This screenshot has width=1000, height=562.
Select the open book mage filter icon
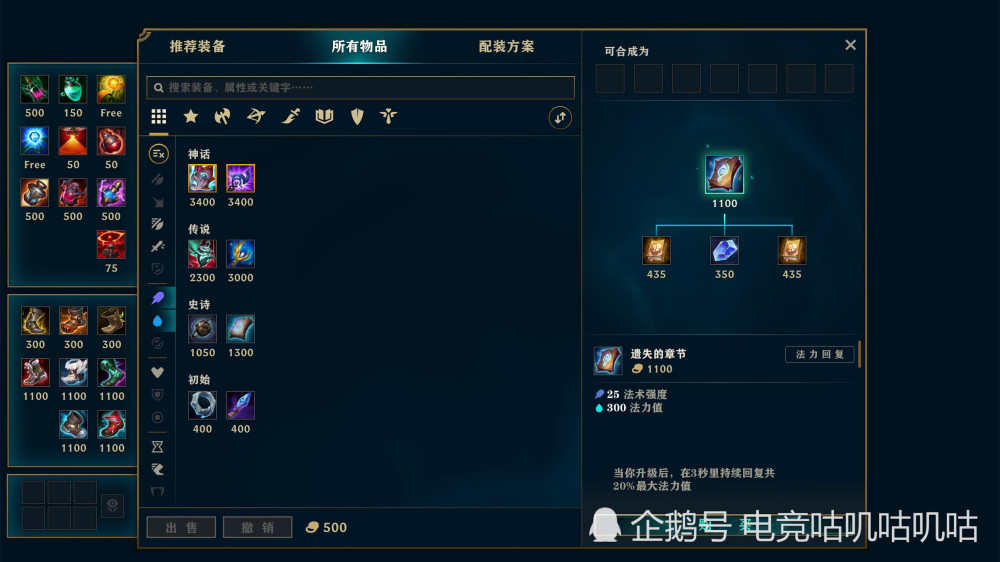[324, 116]
